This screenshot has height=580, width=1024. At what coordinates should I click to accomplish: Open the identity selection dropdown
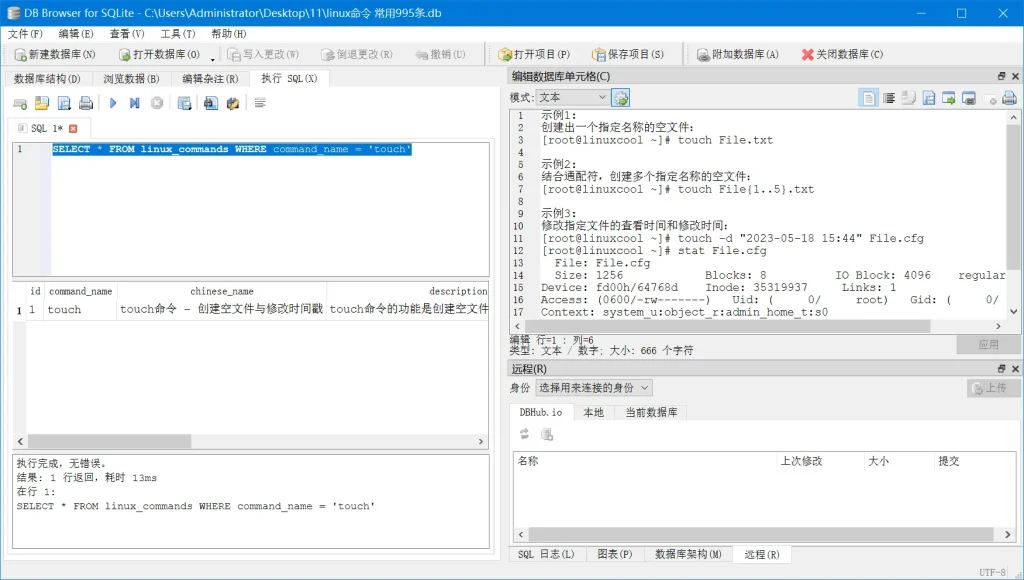[594, 388]
